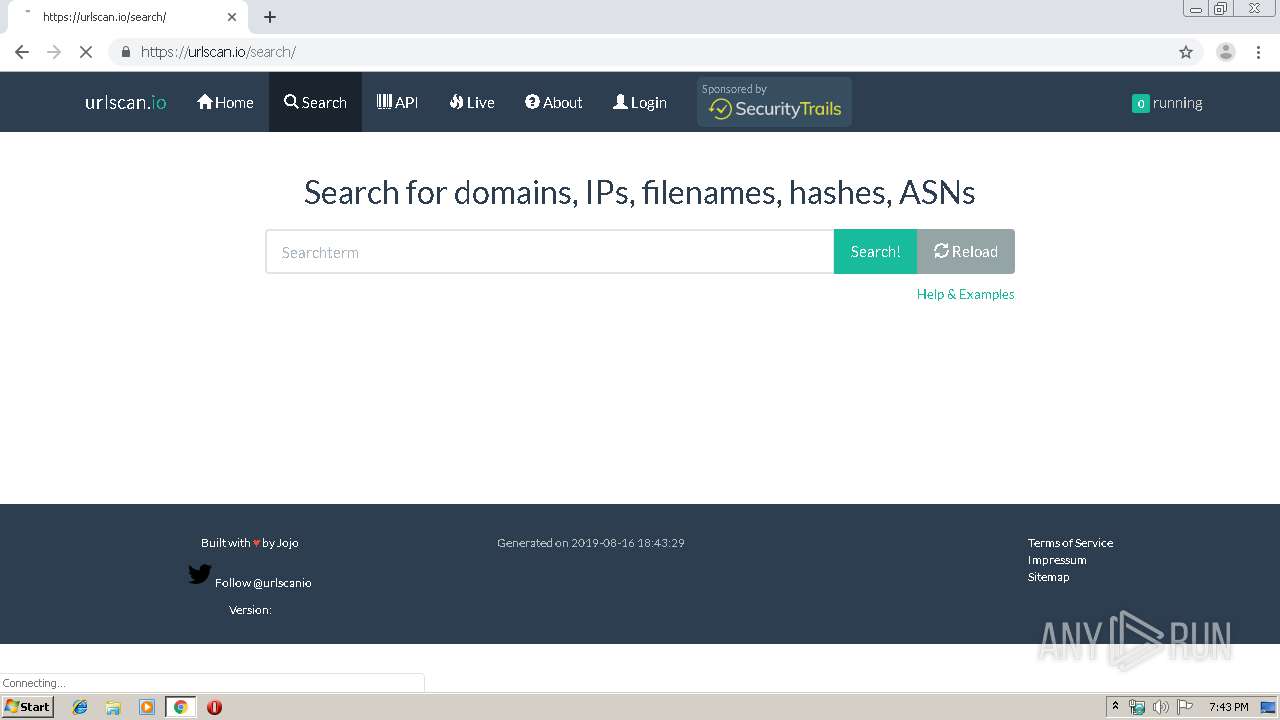
Task: Click the Action Center flag icon
Action: (1185, 707)
